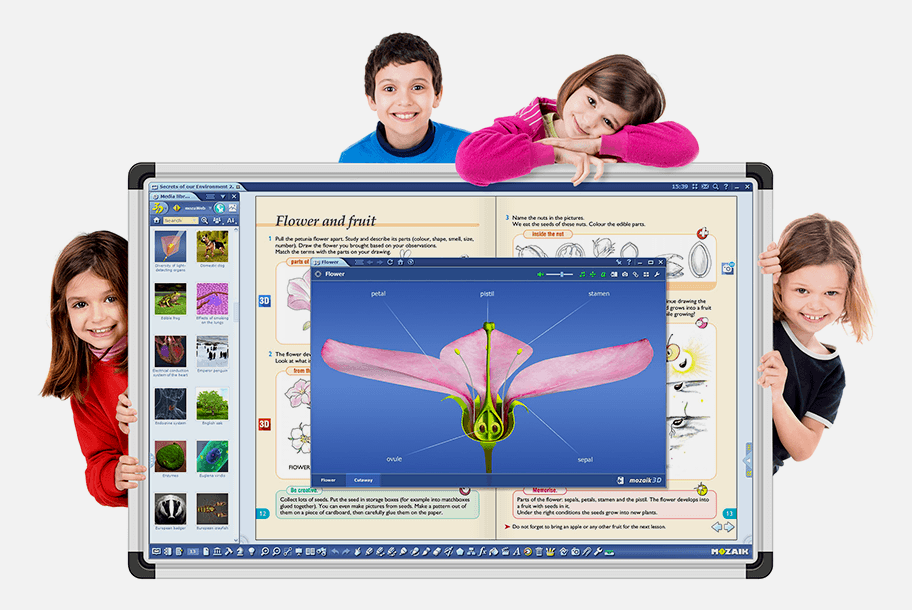Viewport: 912px width, 610px height.
Task: Open the Flower viewer settings wrench
Action: tap(657, 274)
